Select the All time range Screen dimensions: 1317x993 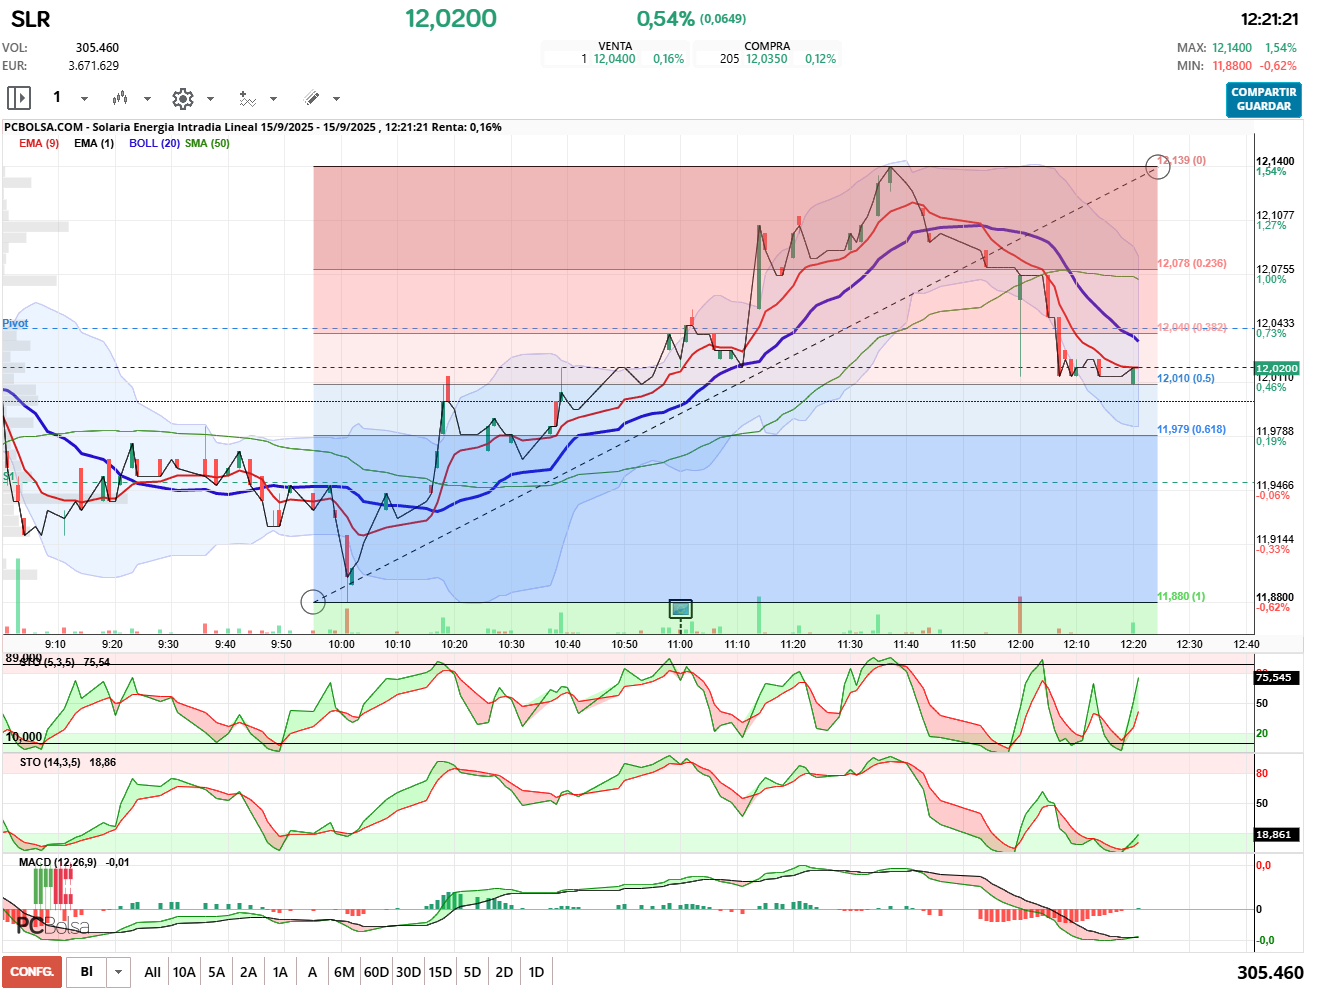[152, 972]
